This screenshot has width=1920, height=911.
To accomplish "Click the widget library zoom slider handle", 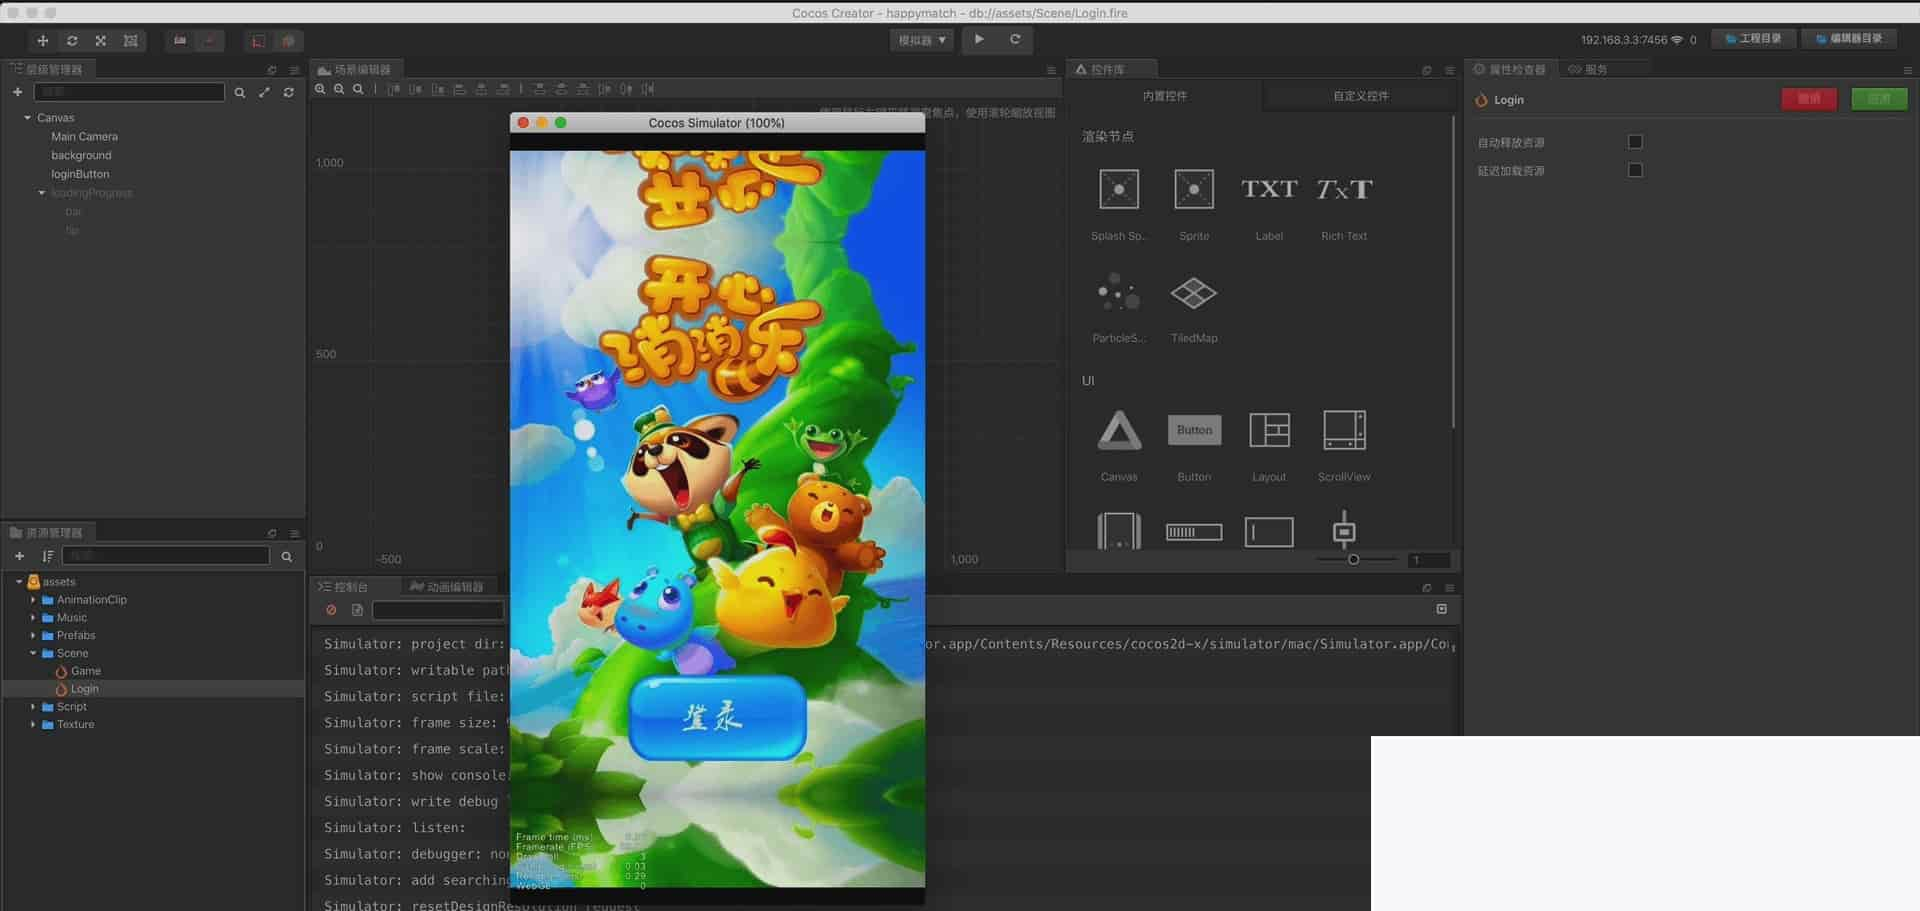I will (x=1353, y=560).
